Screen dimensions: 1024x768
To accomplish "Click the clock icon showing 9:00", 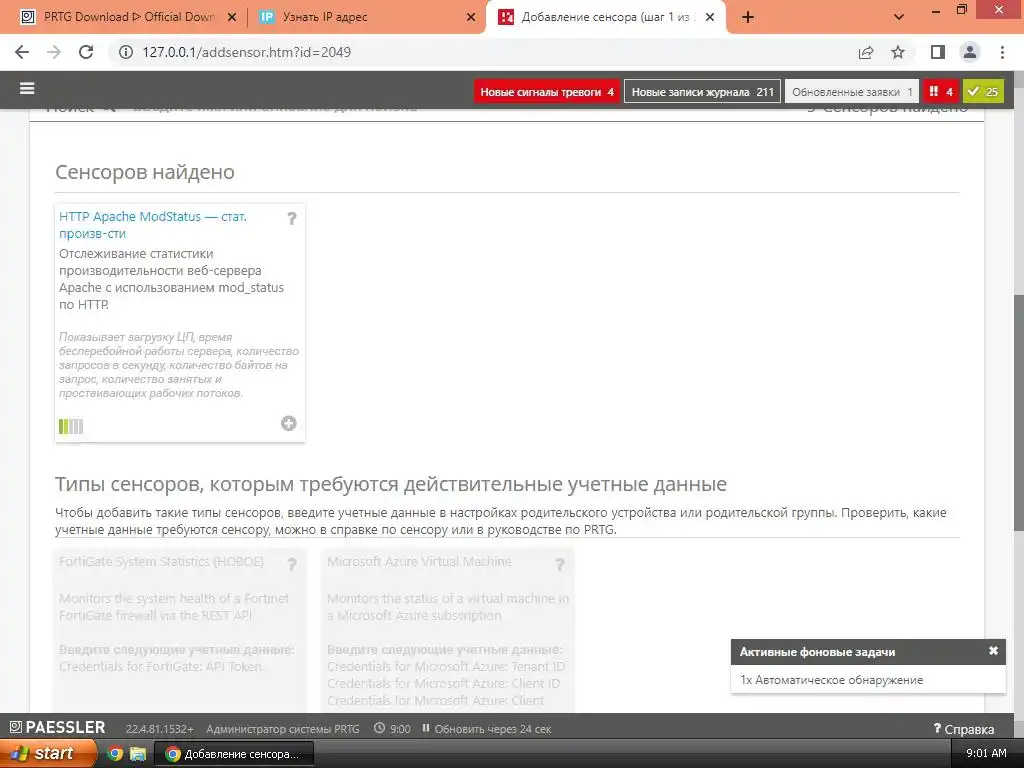I will tap(379, 728).
